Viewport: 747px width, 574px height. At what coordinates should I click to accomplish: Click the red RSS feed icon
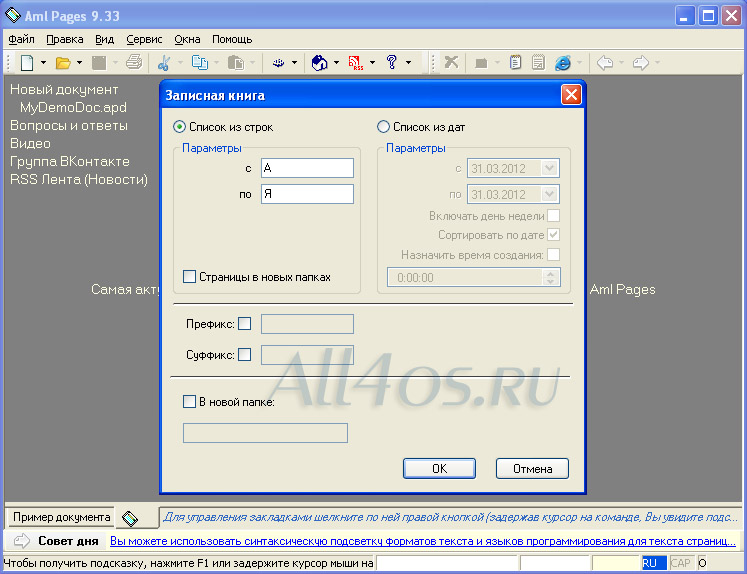(355, 62)
